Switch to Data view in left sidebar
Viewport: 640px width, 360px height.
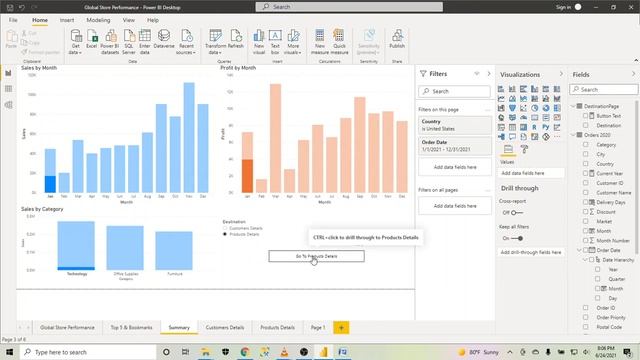pyautogui.click(x=8, y=89)
